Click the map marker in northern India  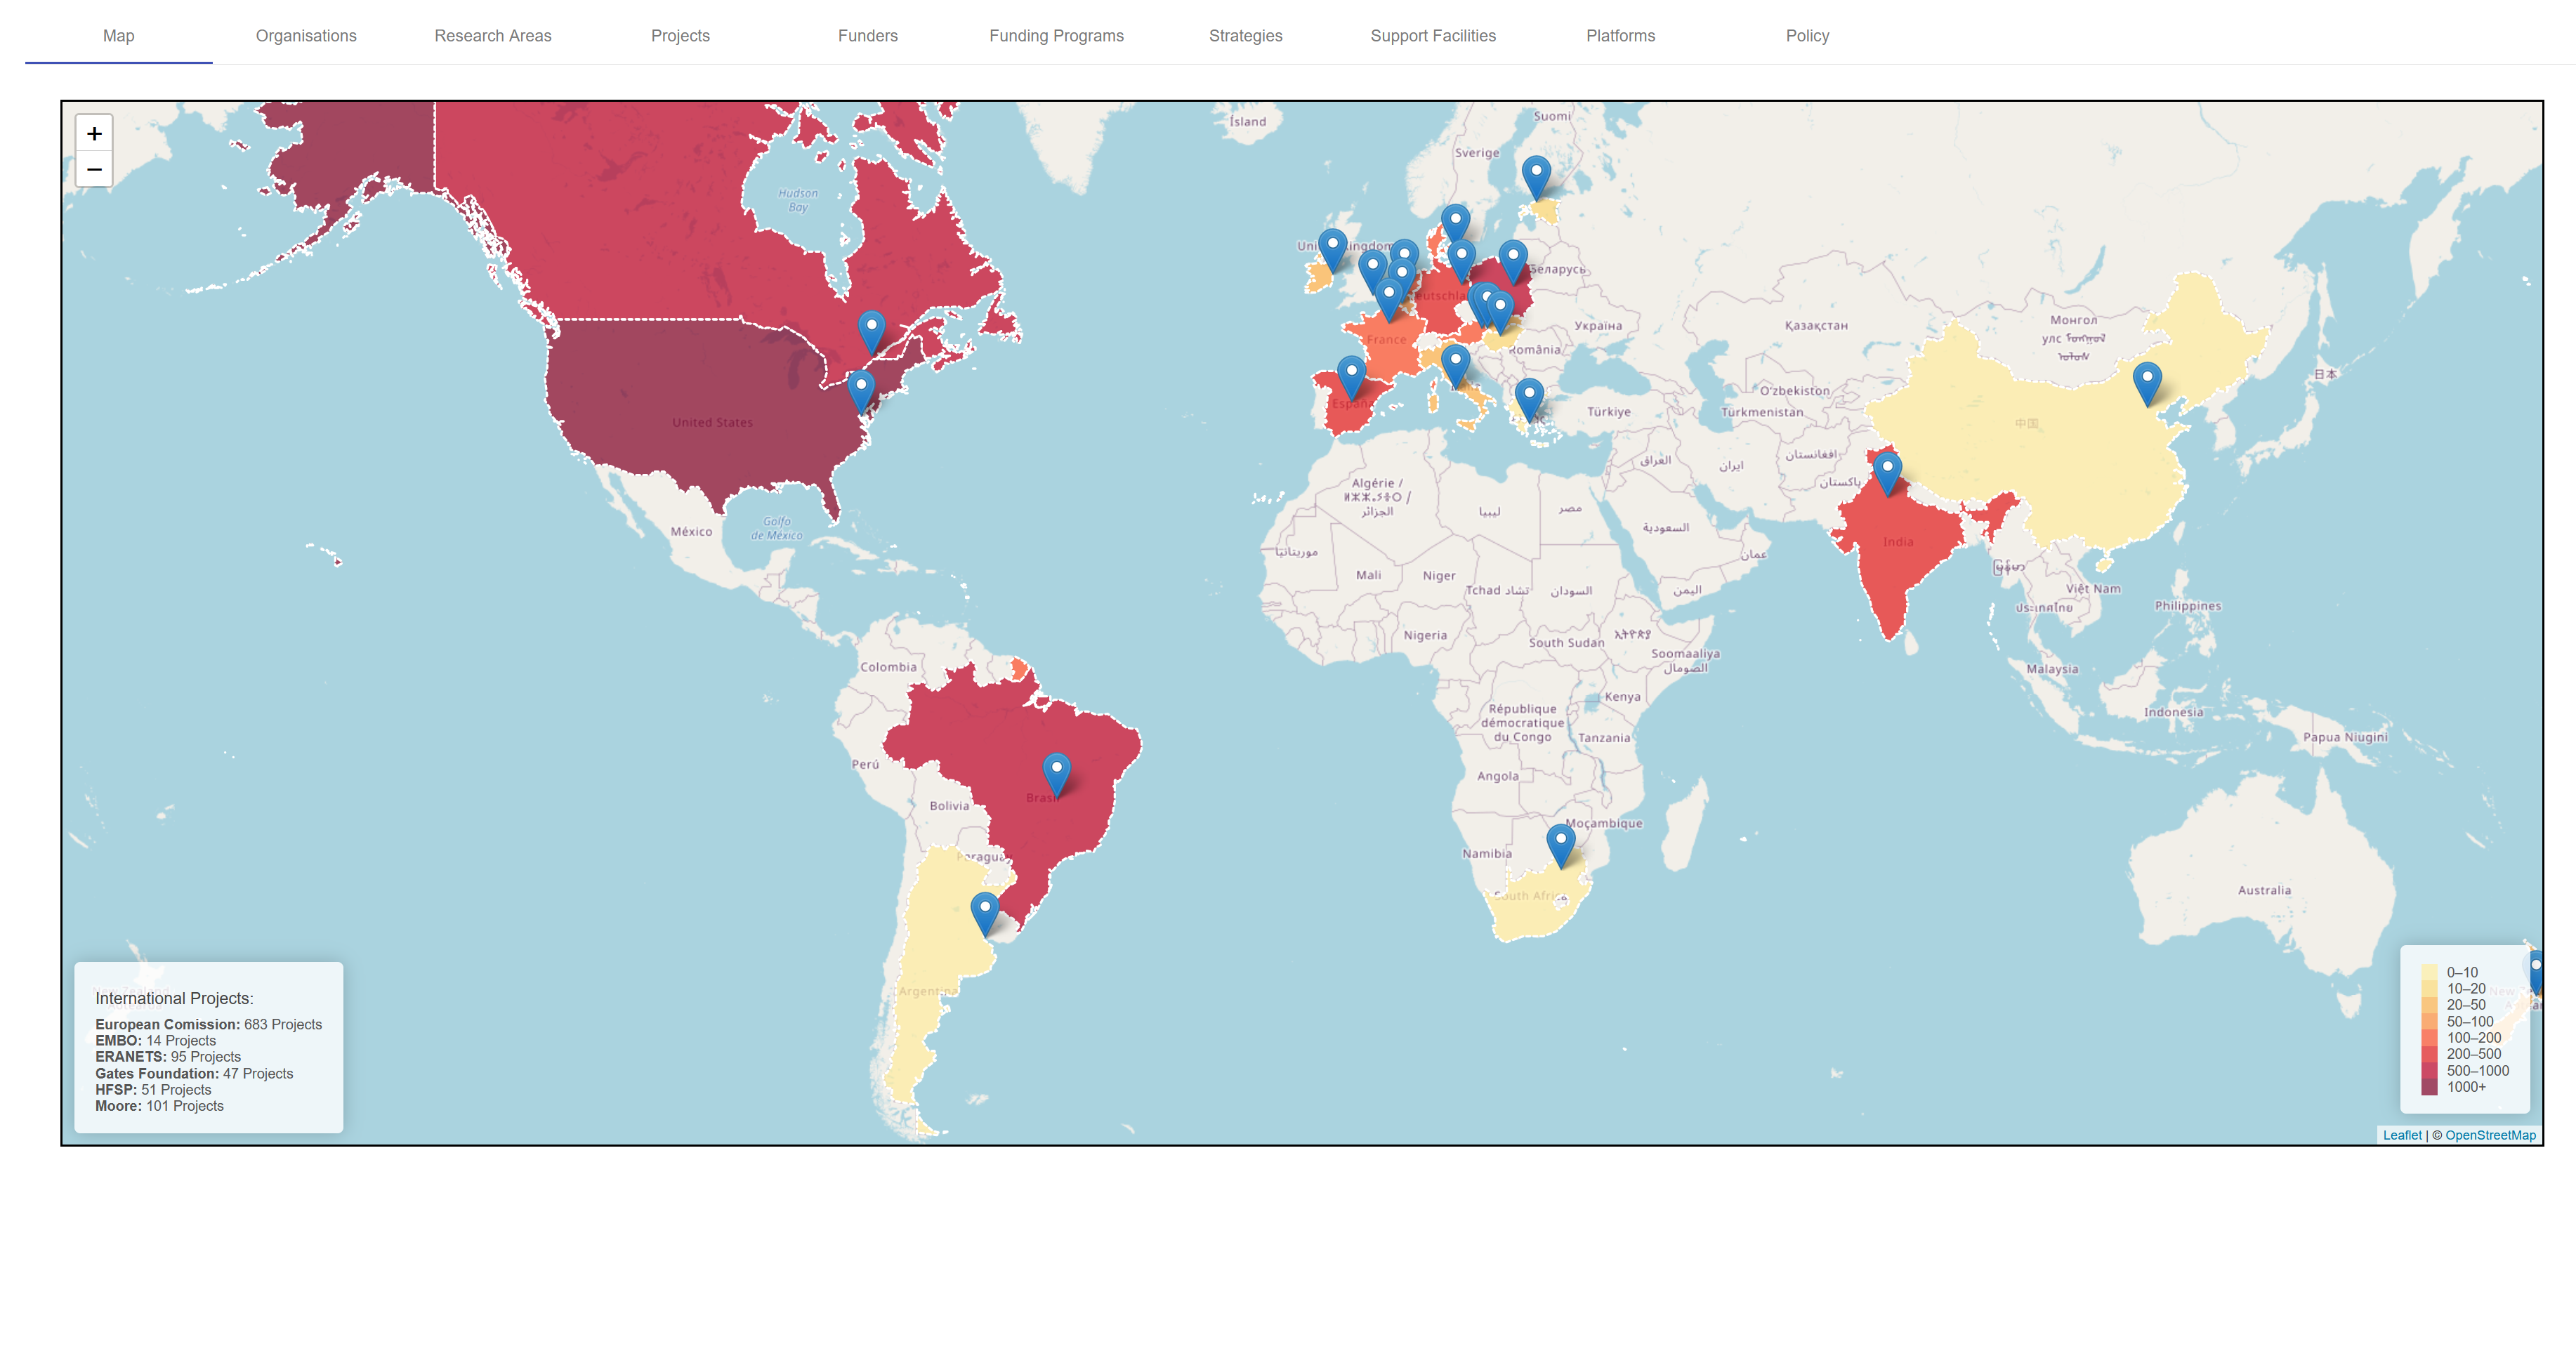[1886, 471]
